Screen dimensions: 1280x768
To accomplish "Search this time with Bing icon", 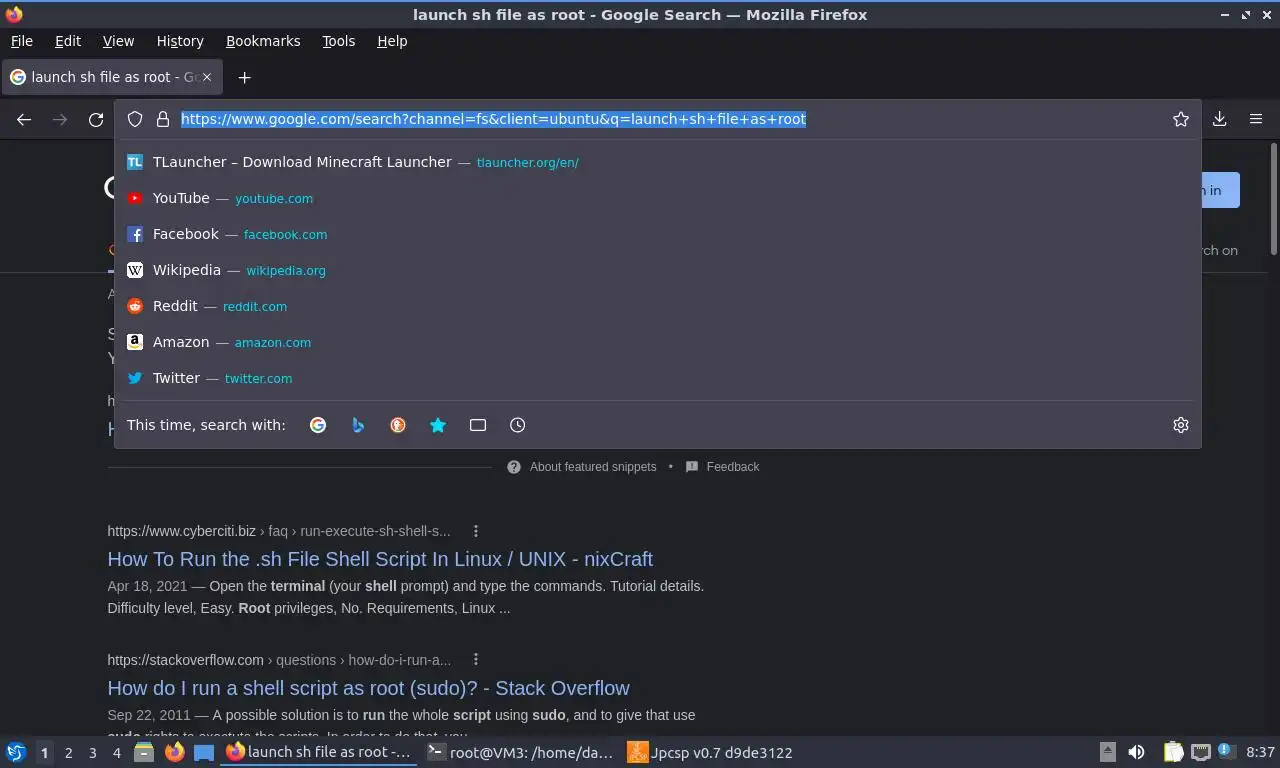I will tap(358, 425).
